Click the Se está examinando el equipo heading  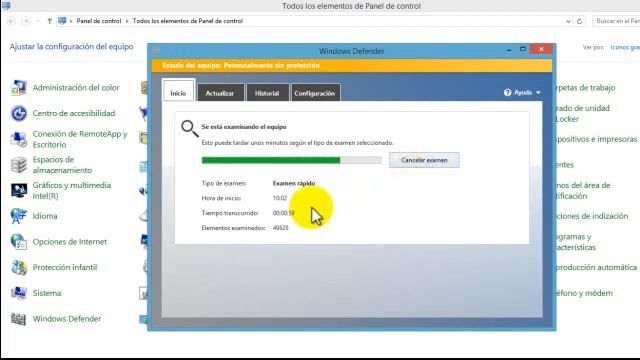244,127
